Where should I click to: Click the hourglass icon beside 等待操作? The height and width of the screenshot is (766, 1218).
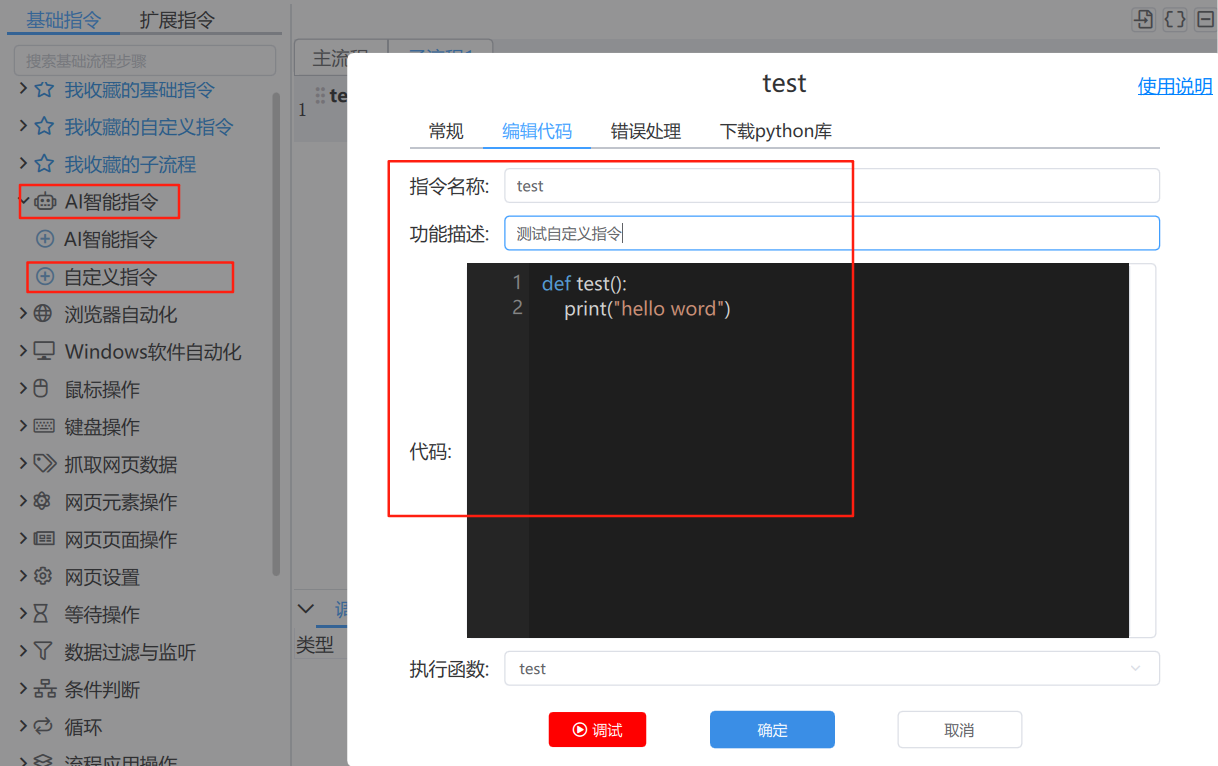pyautogui.click(x=41, y=613)
